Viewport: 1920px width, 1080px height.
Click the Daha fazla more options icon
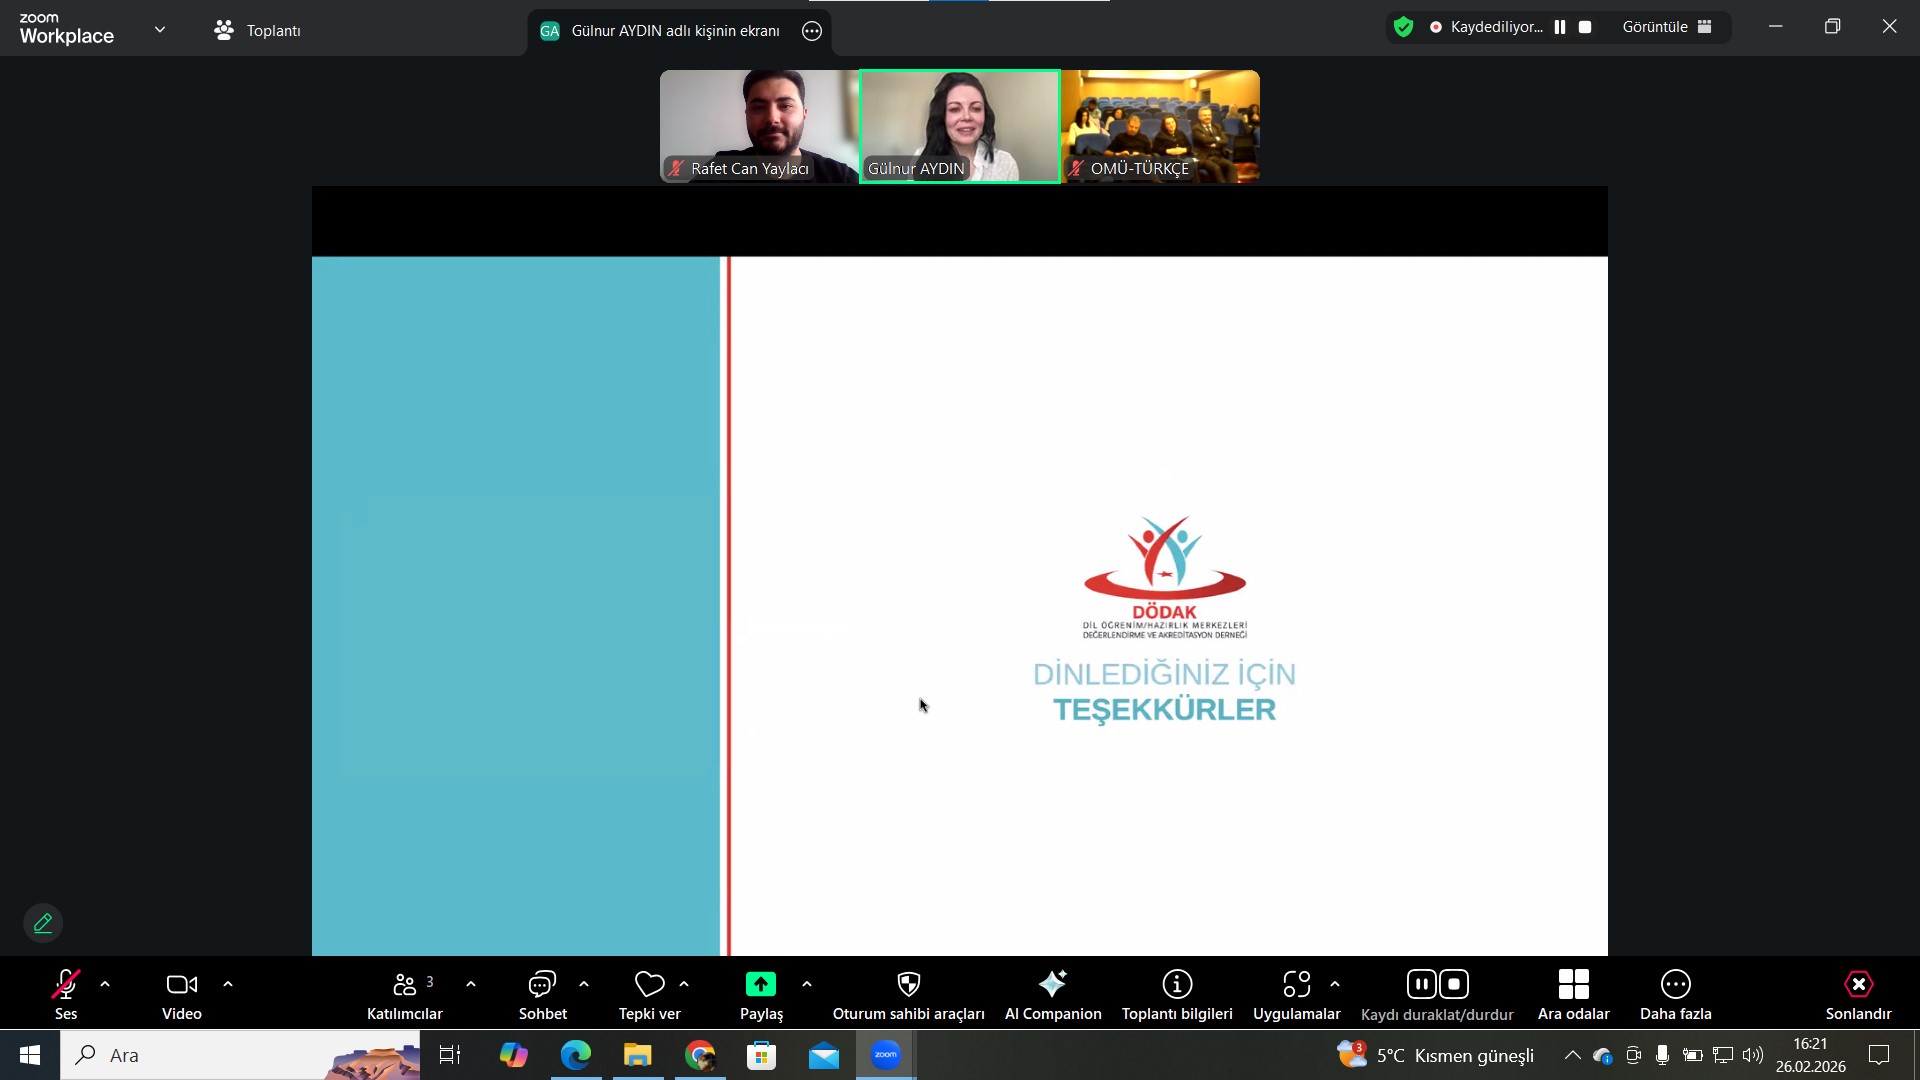1675,985
